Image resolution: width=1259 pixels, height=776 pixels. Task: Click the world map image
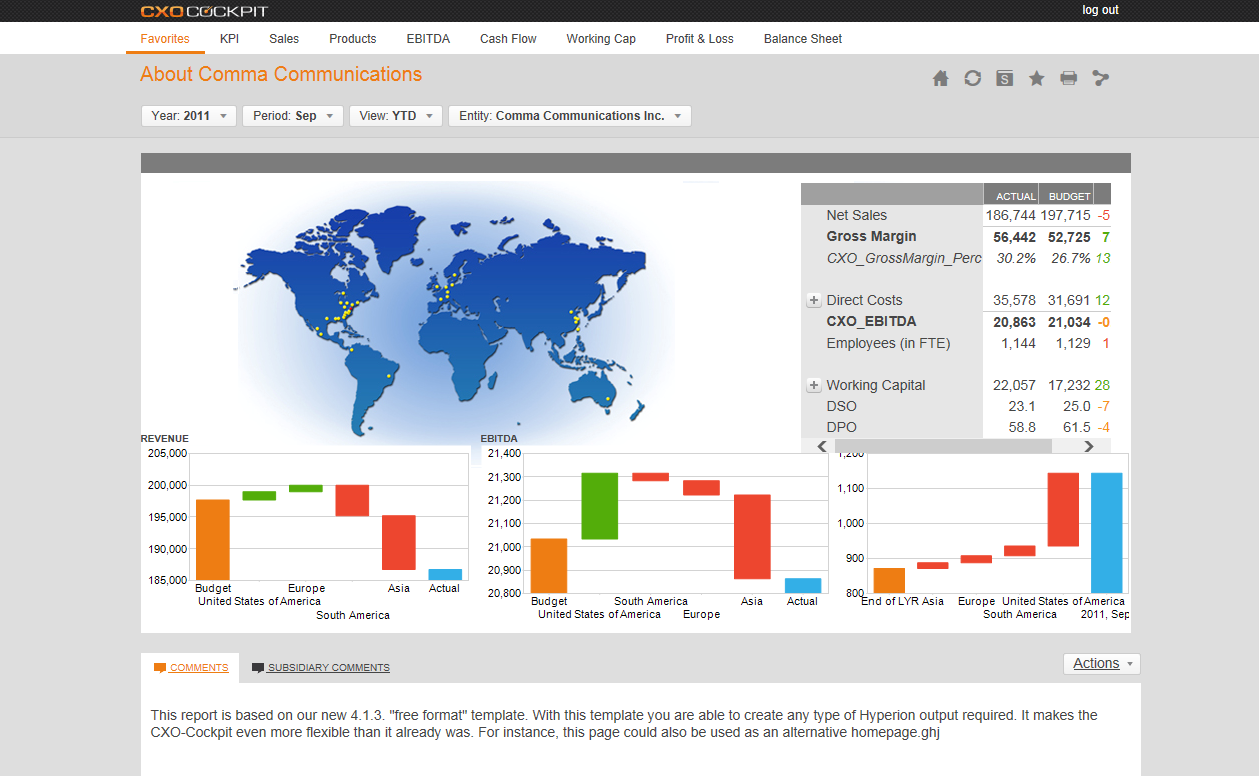(x=455, y=315)
